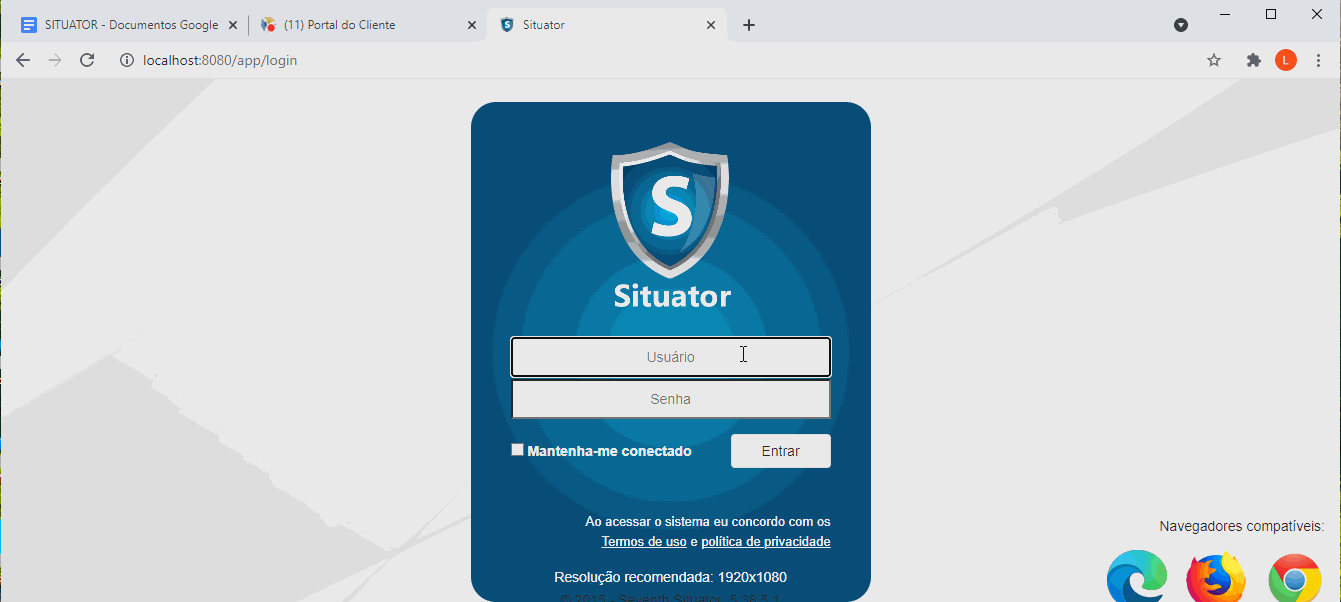
Task: Open the Chrome profile avatar
Action: click(1286, 60)
